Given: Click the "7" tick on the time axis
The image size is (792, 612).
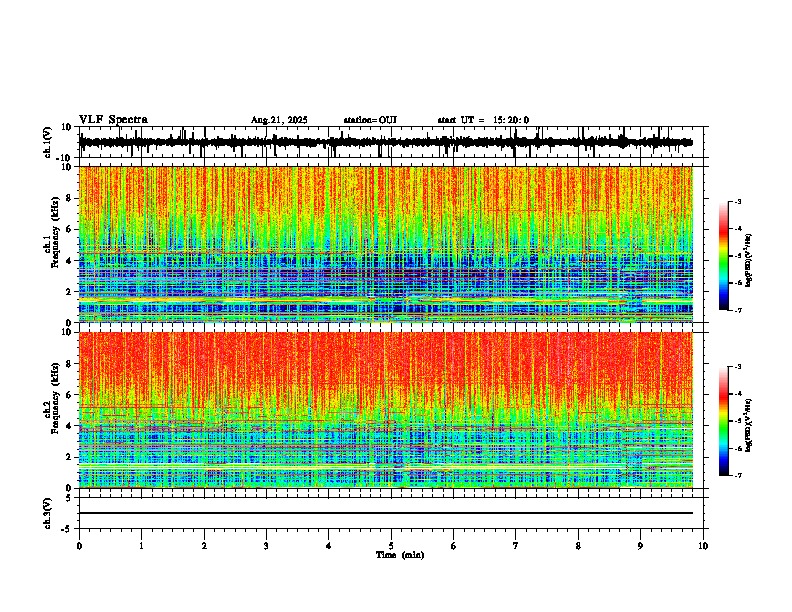Looking at the screenshot, I should click(516, 545).
